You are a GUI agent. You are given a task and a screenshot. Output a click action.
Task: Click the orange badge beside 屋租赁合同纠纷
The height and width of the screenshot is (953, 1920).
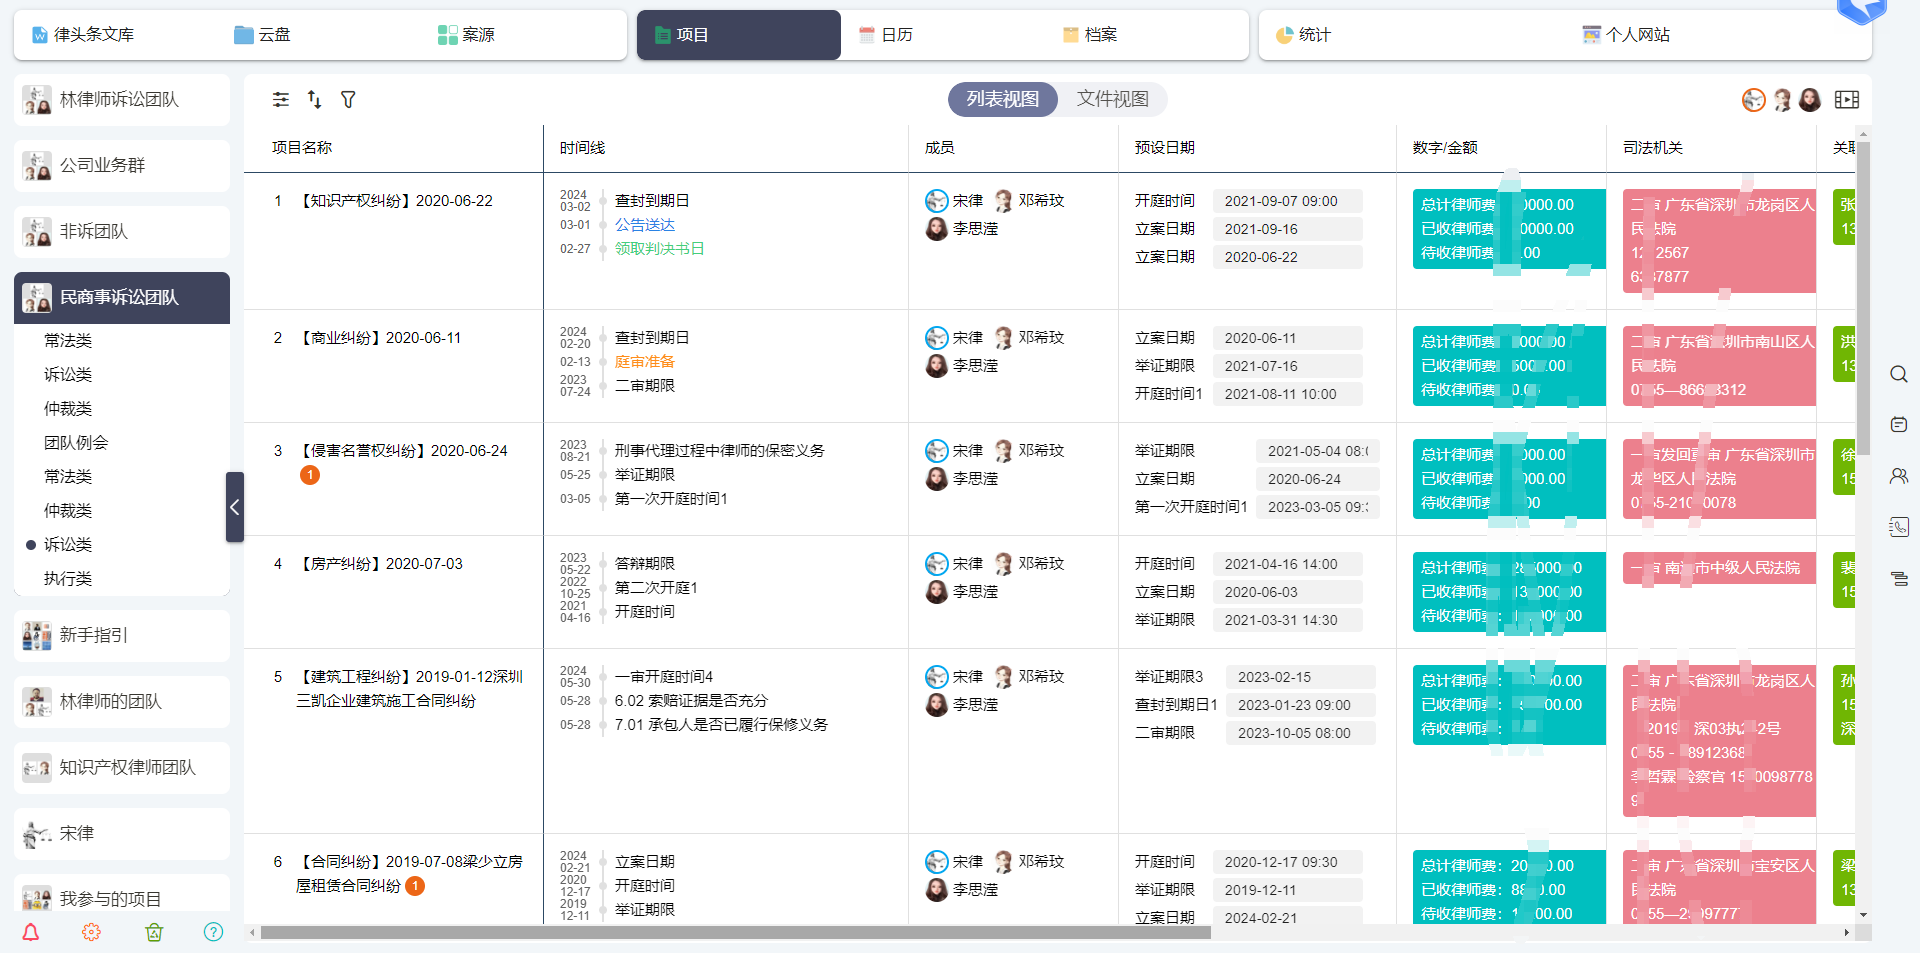tap(415, 886)
